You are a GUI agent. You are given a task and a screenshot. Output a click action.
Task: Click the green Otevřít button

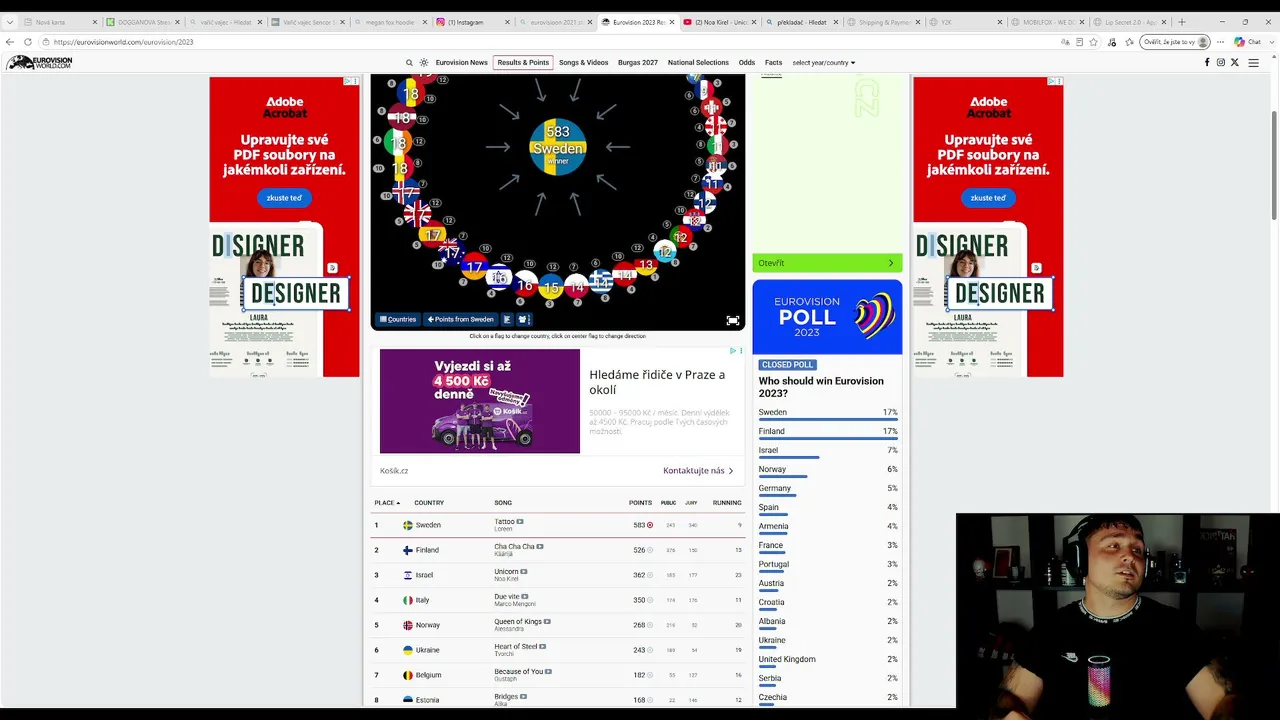click(x=827, y=263)
